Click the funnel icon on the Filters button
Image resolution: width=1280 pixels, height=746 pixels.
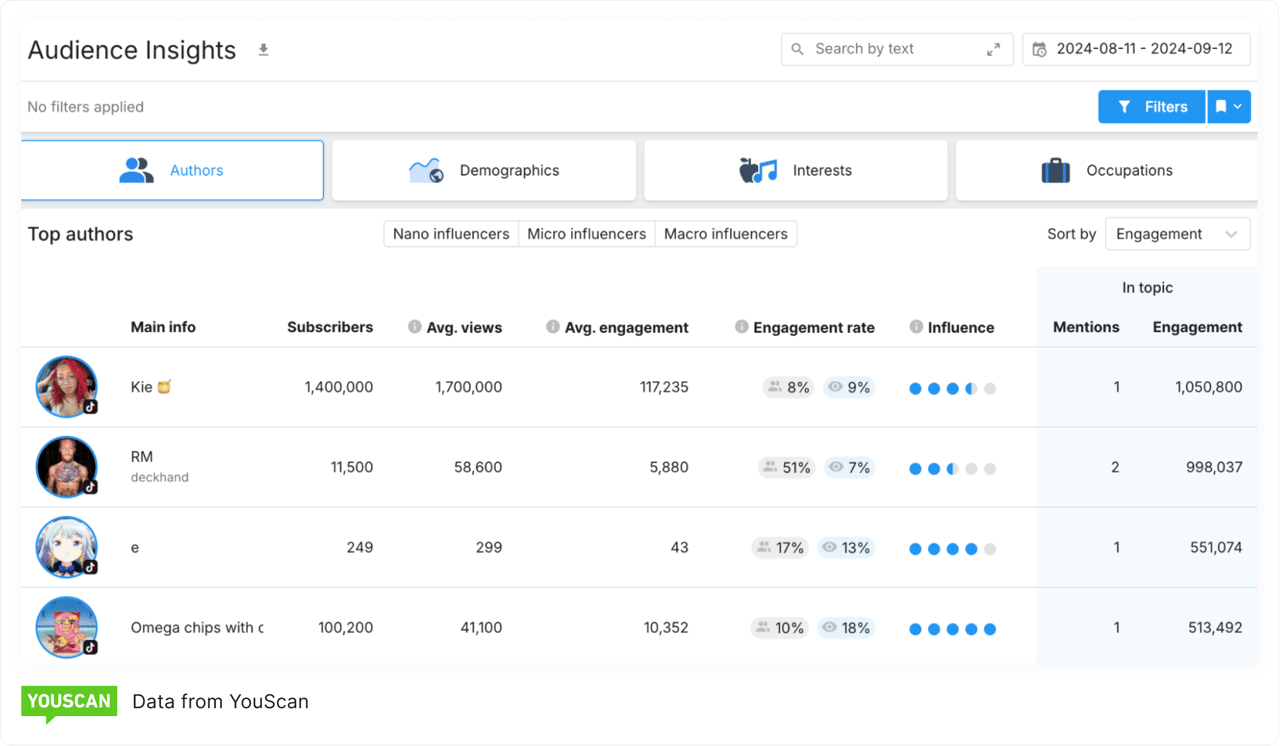click(x=1127, y=106)
